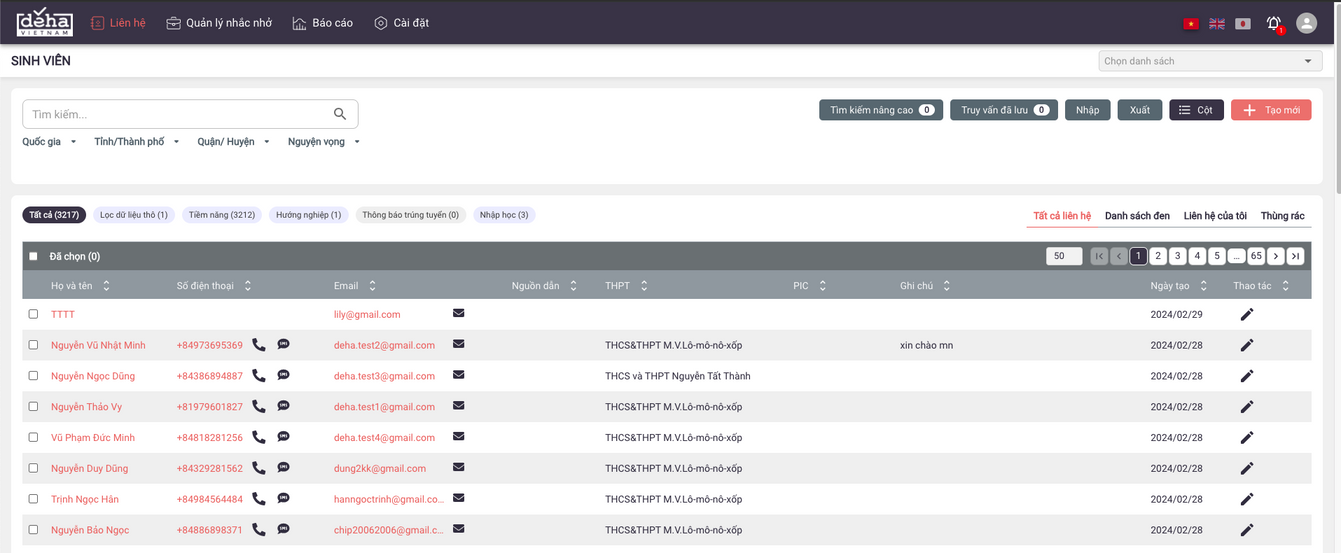Open Tìm kiếm nâng cao advanced search
Screen dimensions: 1341x553
pos(880,110)
